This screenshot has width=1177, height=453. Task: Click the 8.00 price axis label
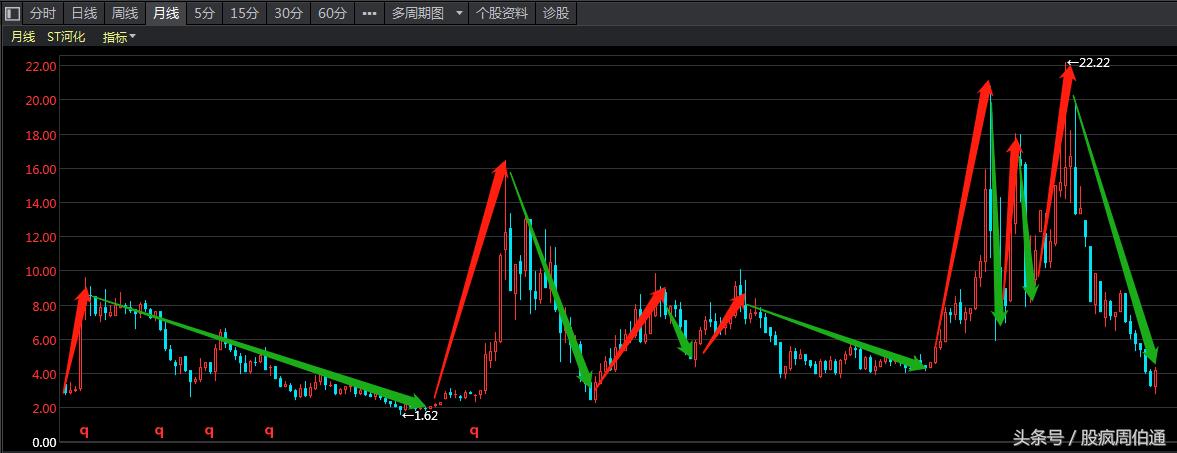(44, 306)
